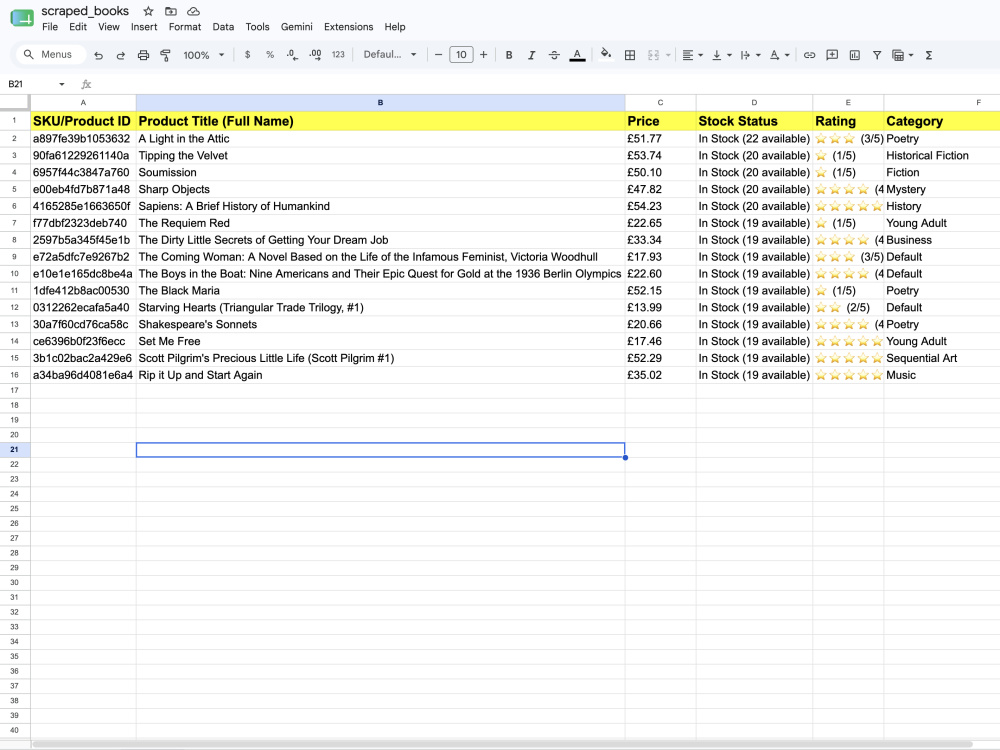1000x750 pixels.
Task: Toggle strikethrough formatting
Action: (554, 55)
